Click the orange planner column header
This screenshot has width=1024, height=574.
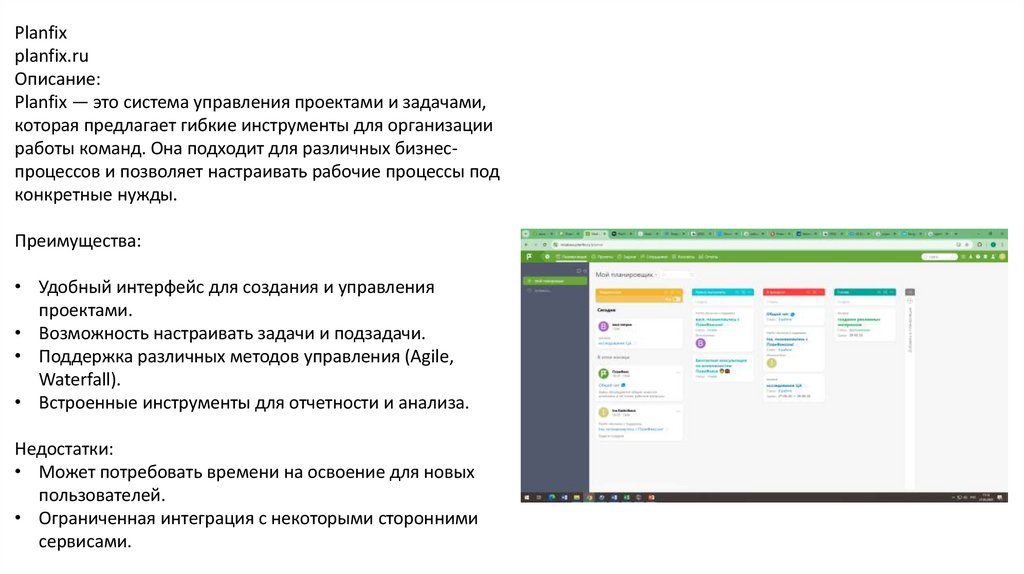point(639,295)
